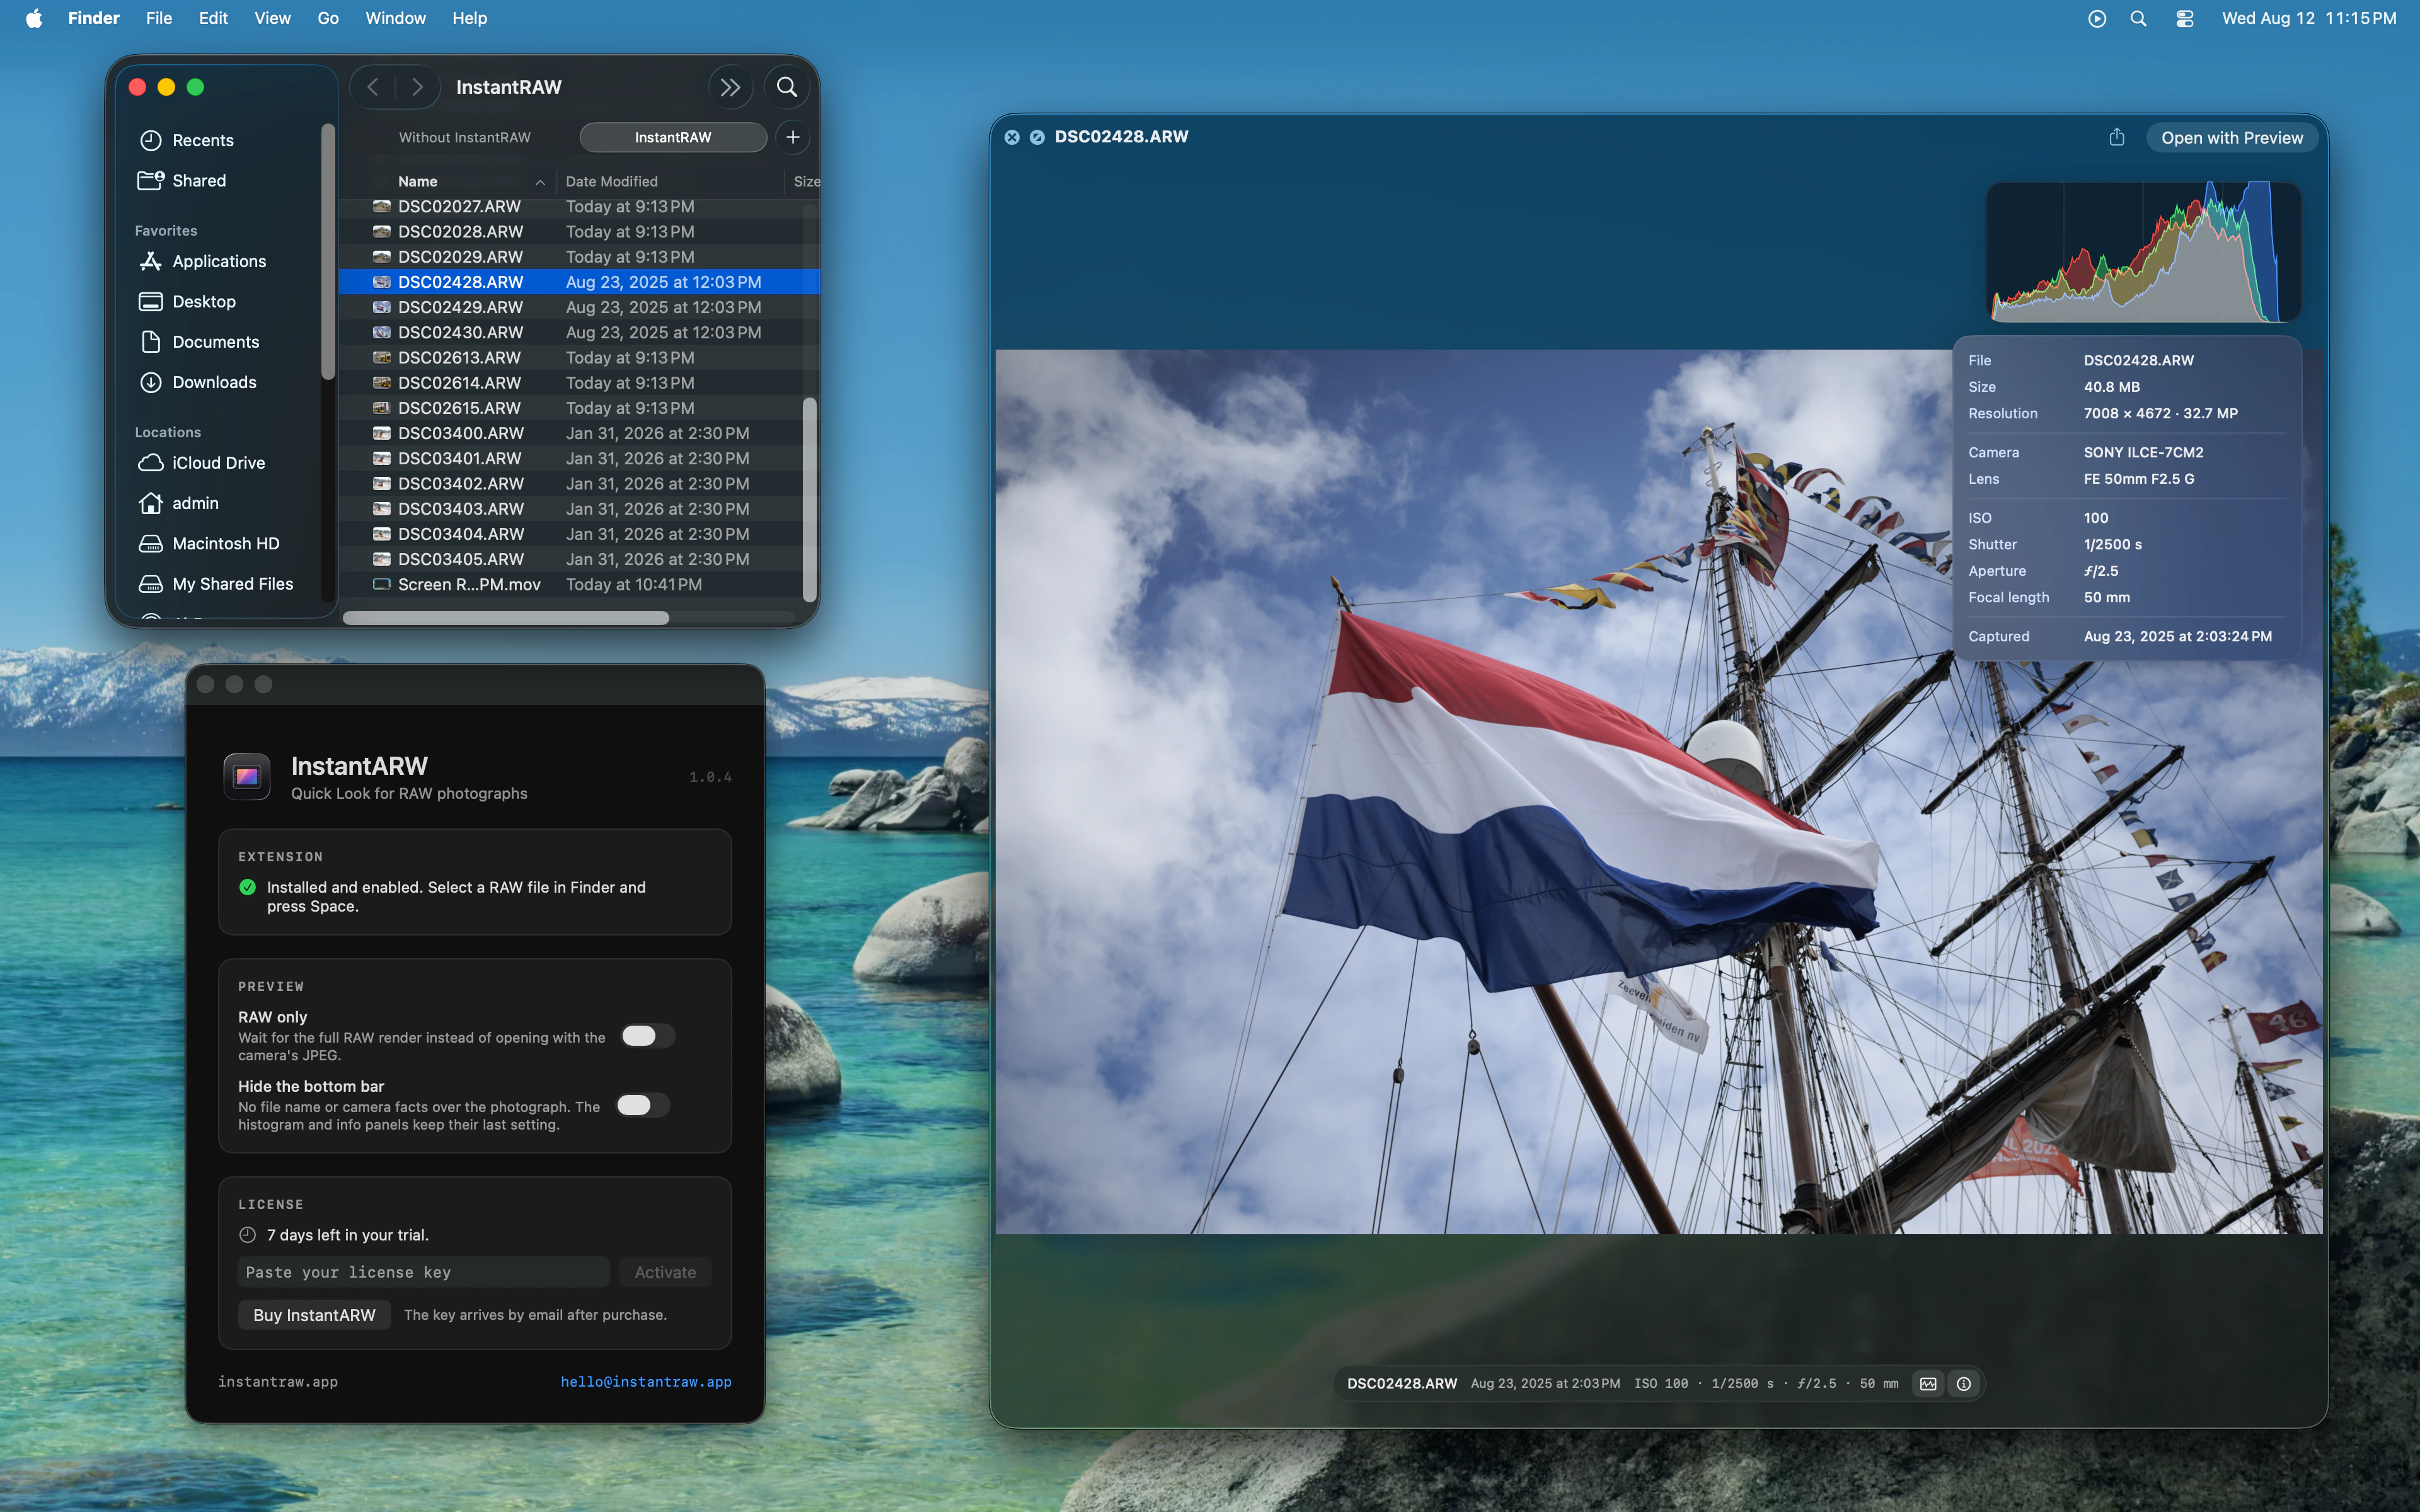This screenshot has width=2420, height=1512.
Task: Toggle histogram icon in preview bottom bar
Action: pos(1928,1384)
